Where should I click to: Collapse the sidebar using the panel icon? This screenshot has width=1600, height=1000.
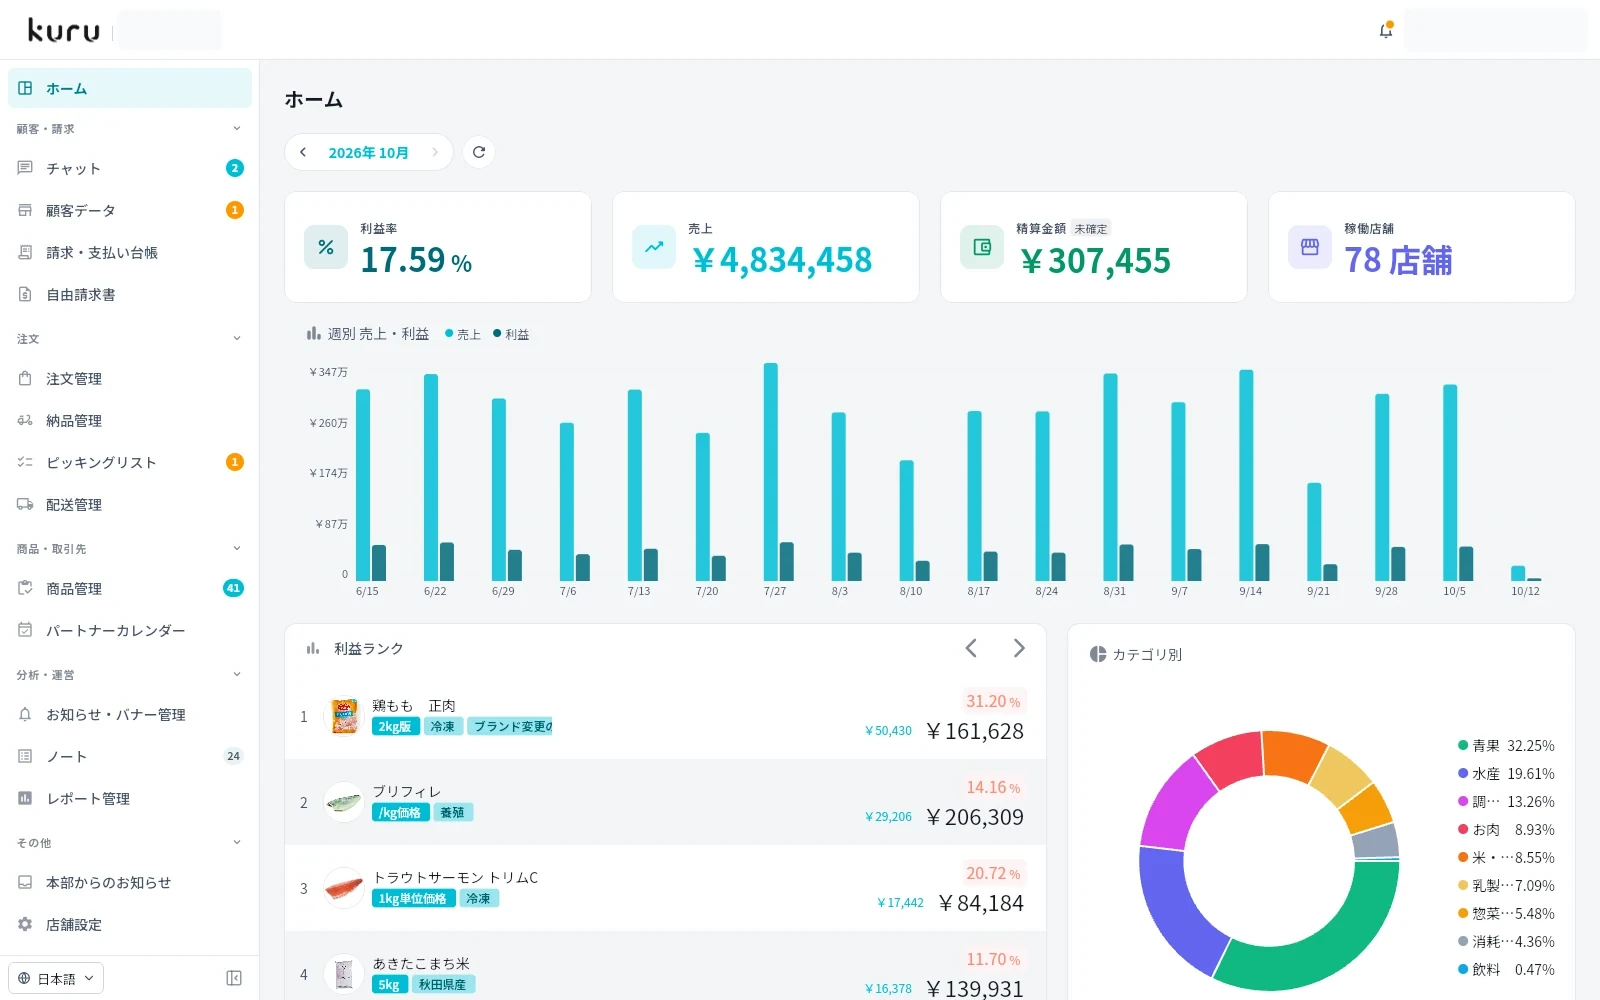pyautogui.click(x=234, y=978)
